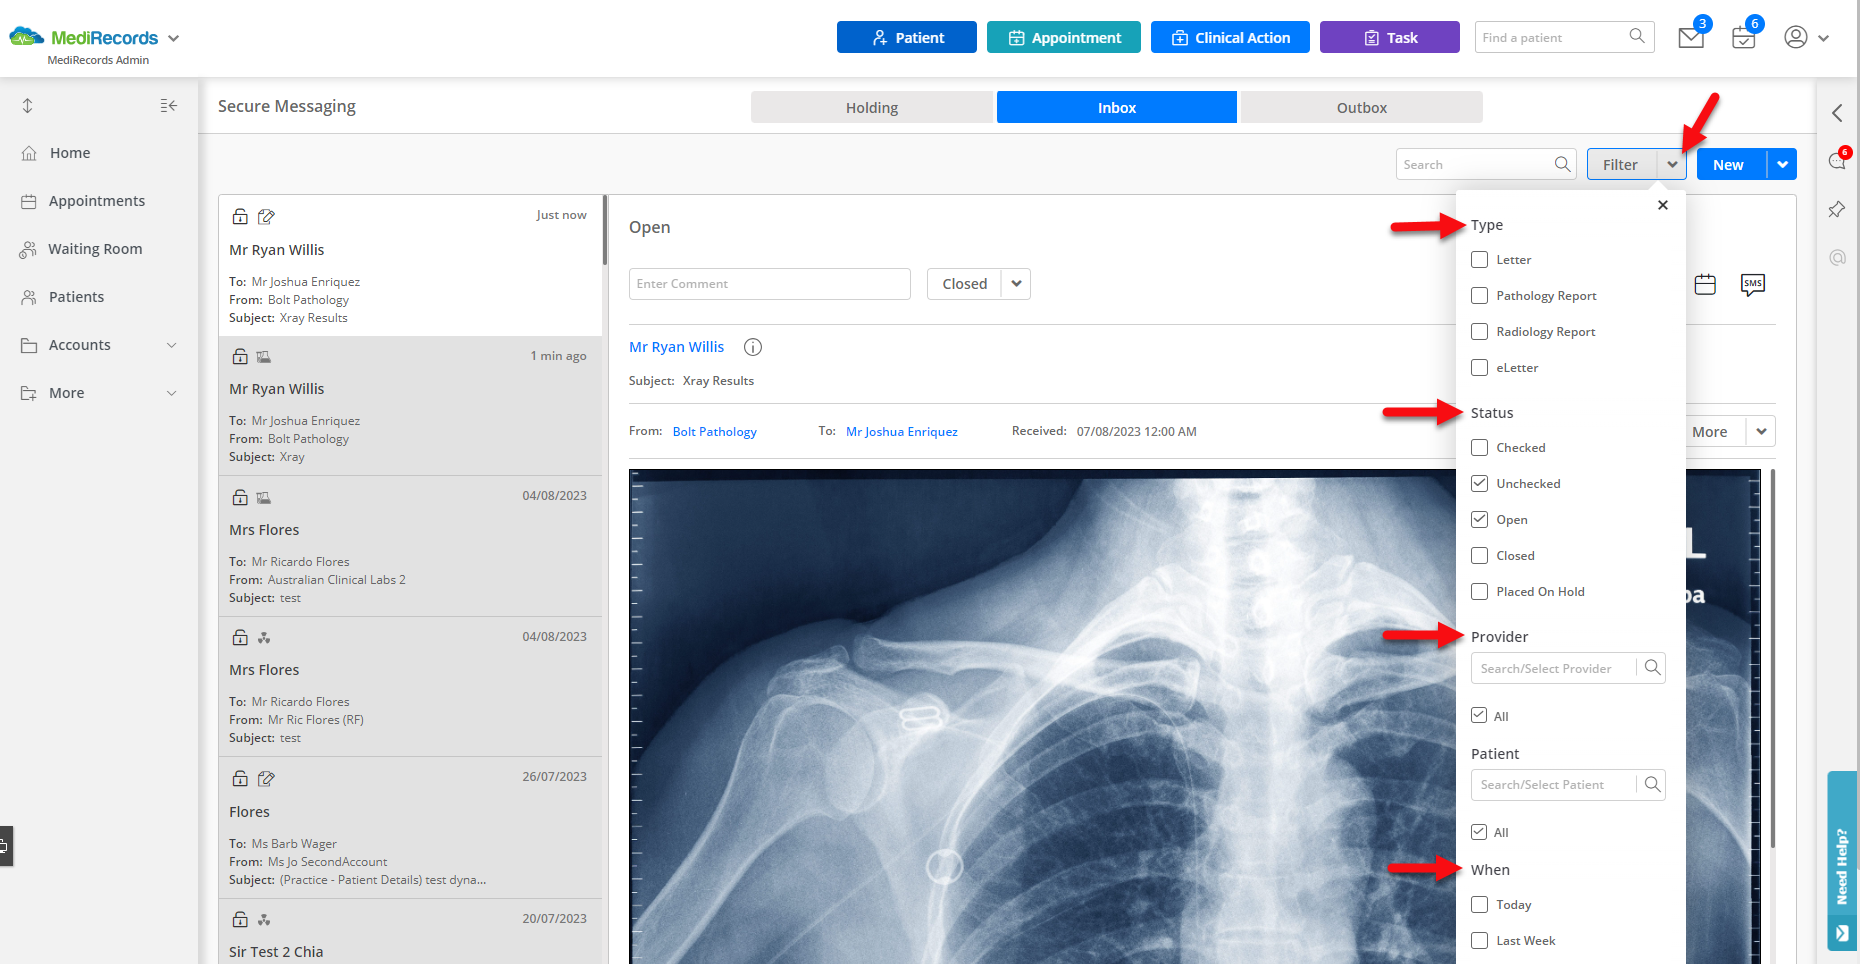Image resolution: width=1860 pixels, height=964 pixels.
Task: Click the Appointment button
Action: (x=1064, y=37)
